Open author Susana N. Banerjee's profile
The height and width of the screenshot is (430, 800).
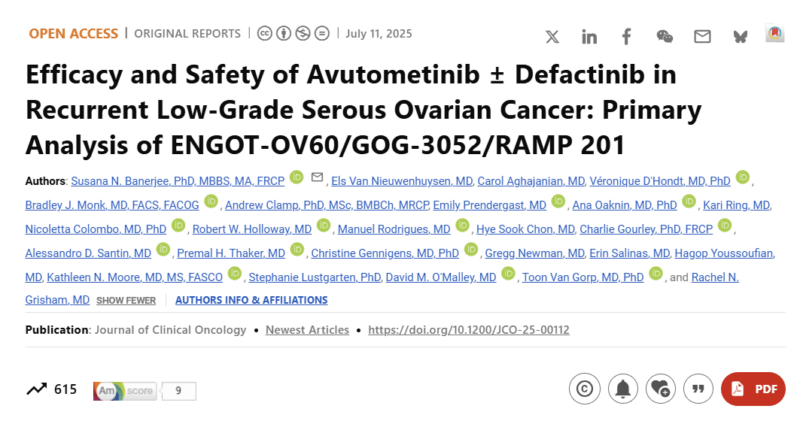[178, 181]
